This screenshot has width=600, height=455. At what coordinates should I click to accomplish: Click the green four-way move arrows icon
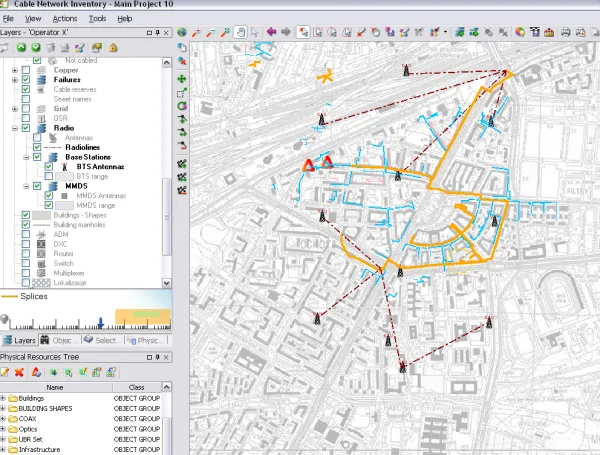pos(182,78)
